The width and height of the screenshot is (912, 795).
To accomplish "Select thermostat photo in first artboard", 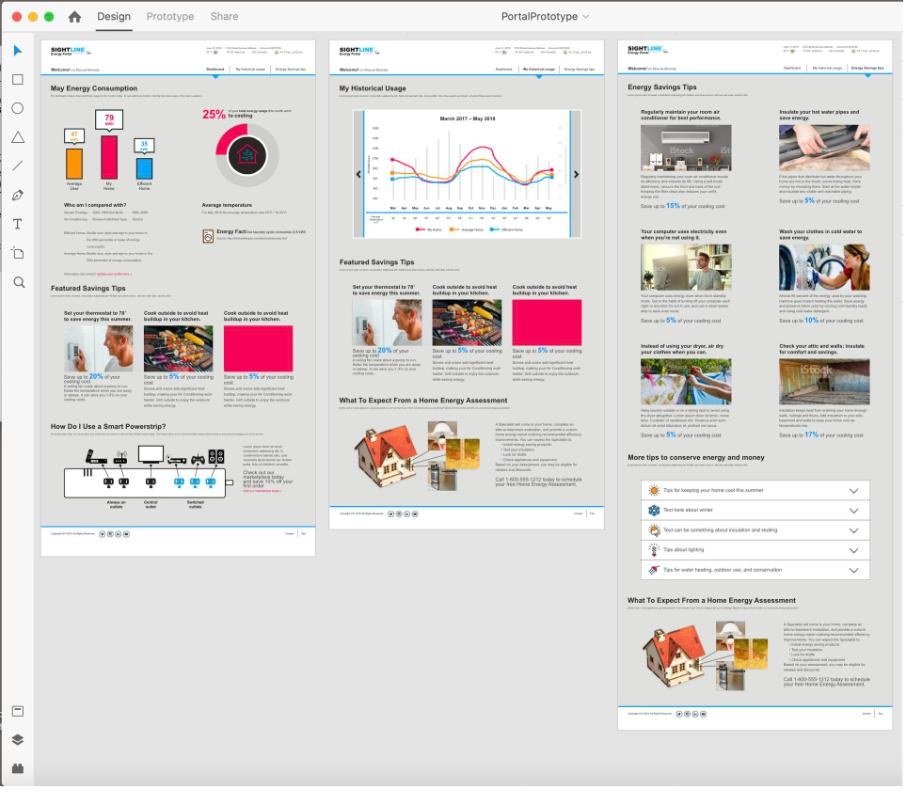I will coord(99,351).
